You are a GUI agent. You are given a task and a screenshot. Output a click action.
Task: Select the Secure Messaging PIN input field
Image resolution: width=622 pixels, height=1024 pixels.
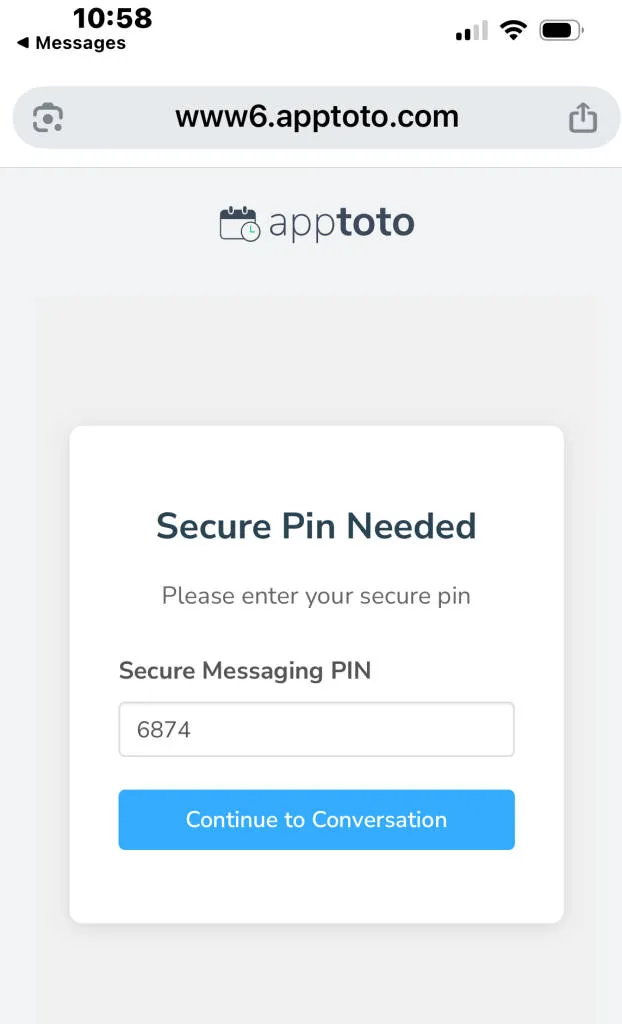(x=316, y=729)
